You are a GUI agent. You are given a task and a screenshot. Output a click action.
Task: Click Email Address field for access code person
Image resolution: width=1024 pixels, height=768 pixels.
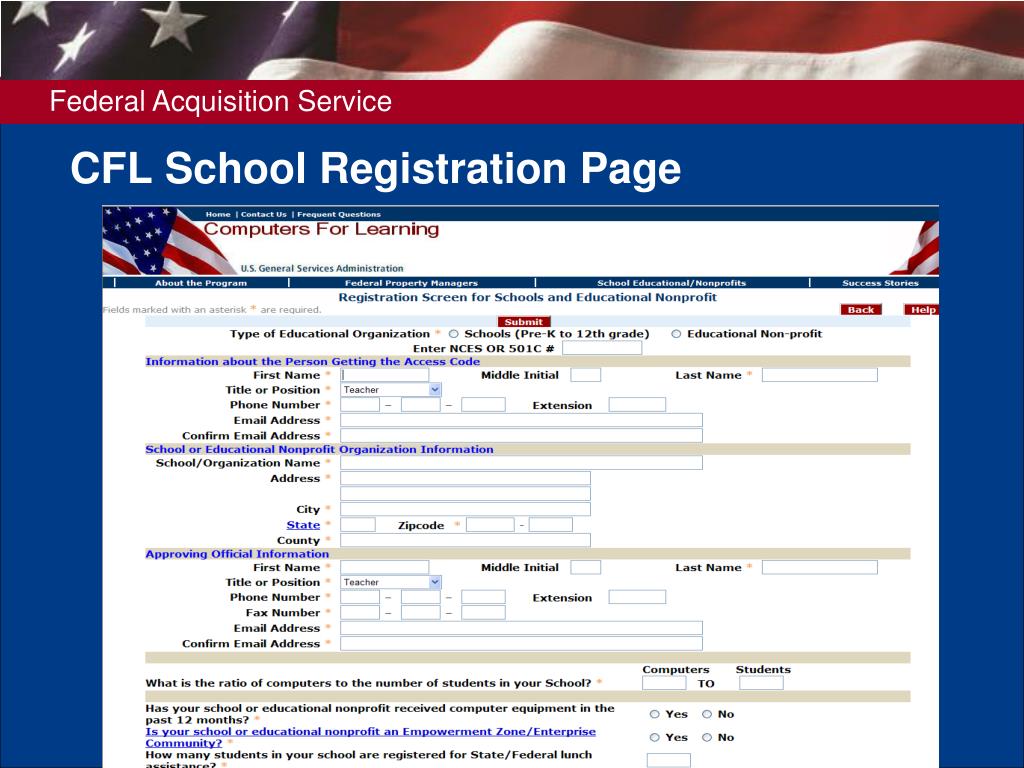click(x=521, y=420)
